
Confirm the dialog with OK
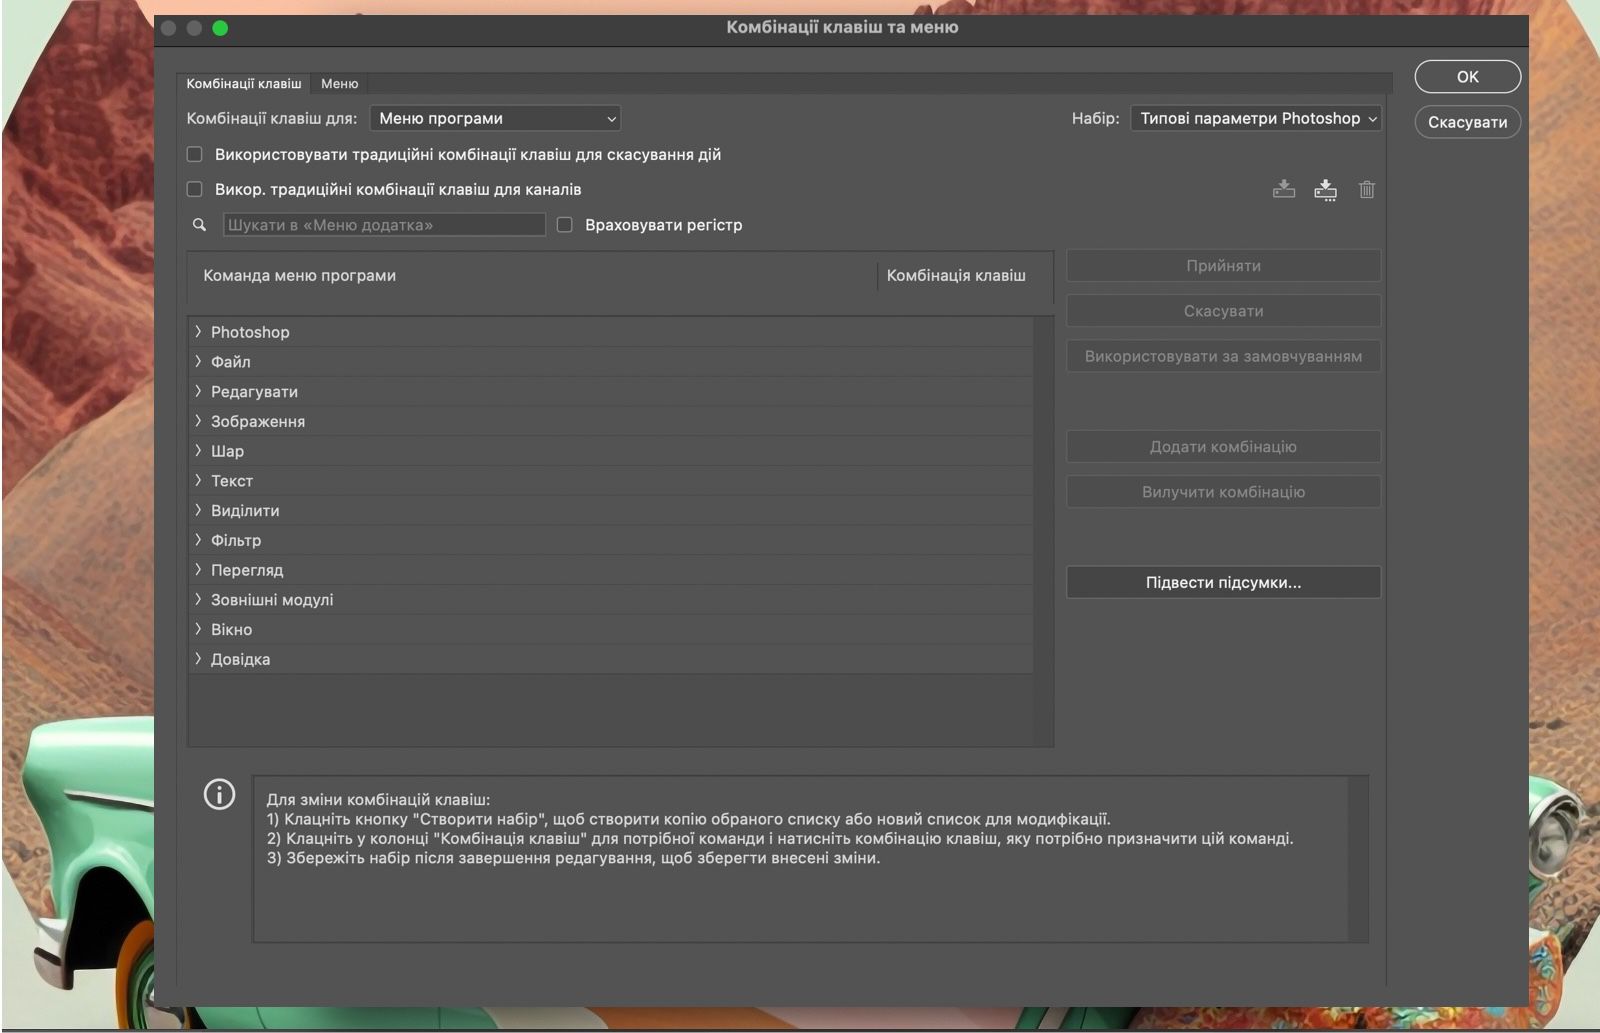(1467, 77)
